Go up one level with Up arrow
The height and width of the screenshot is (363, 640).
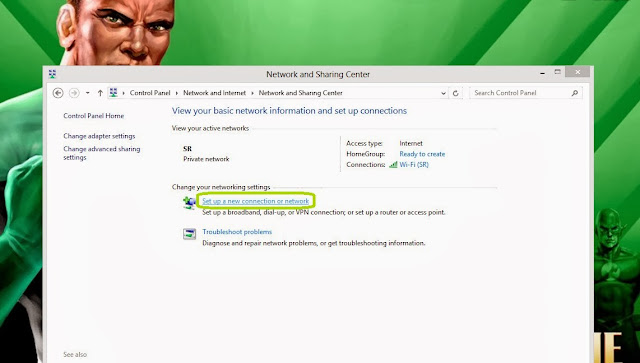(x=100, y=93)
